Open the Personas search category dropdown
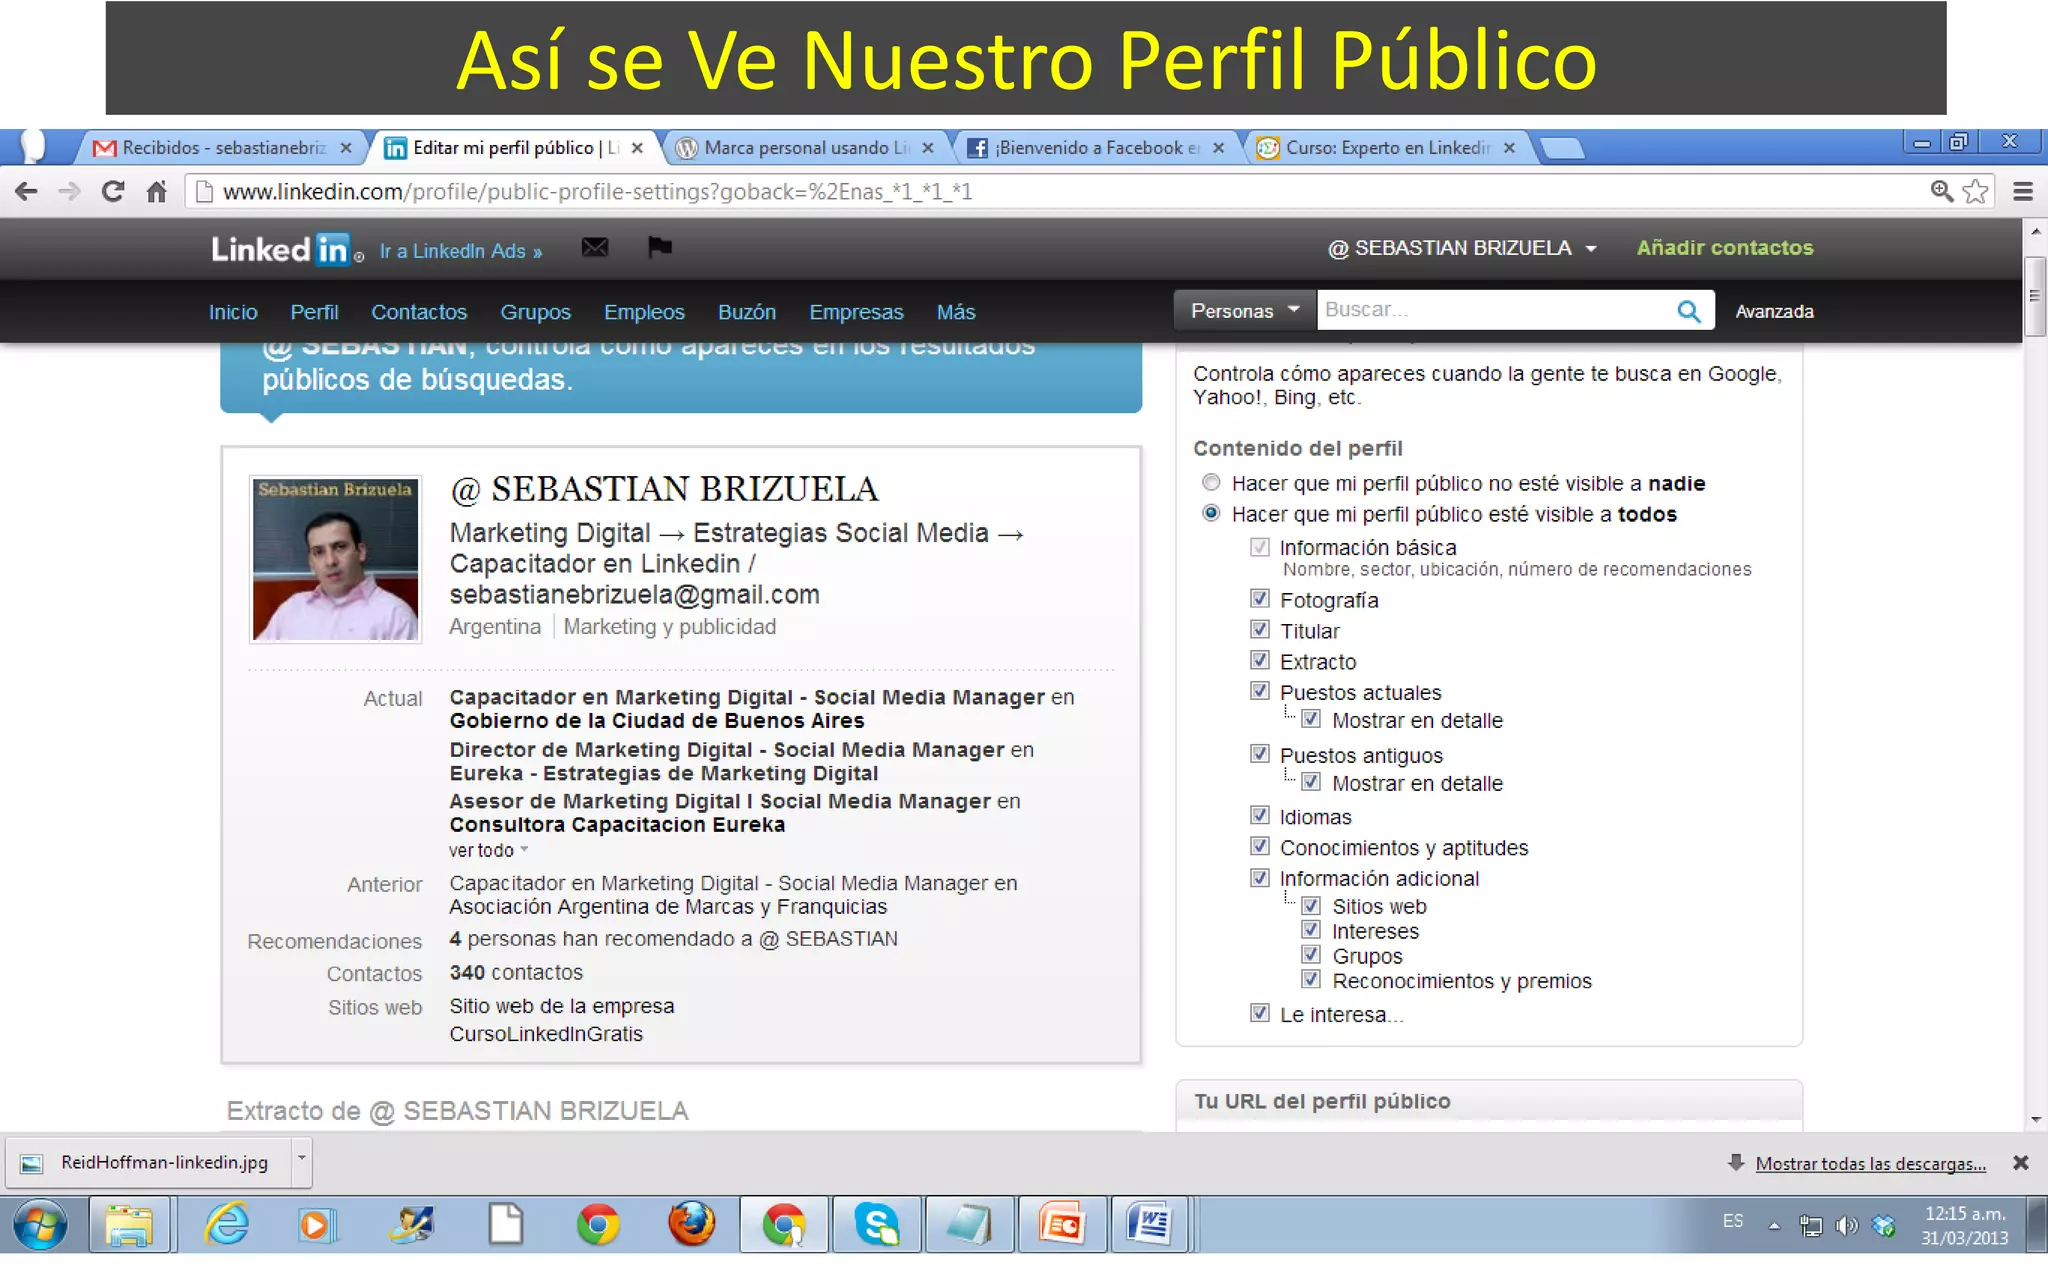 (x=1245, y=311)
